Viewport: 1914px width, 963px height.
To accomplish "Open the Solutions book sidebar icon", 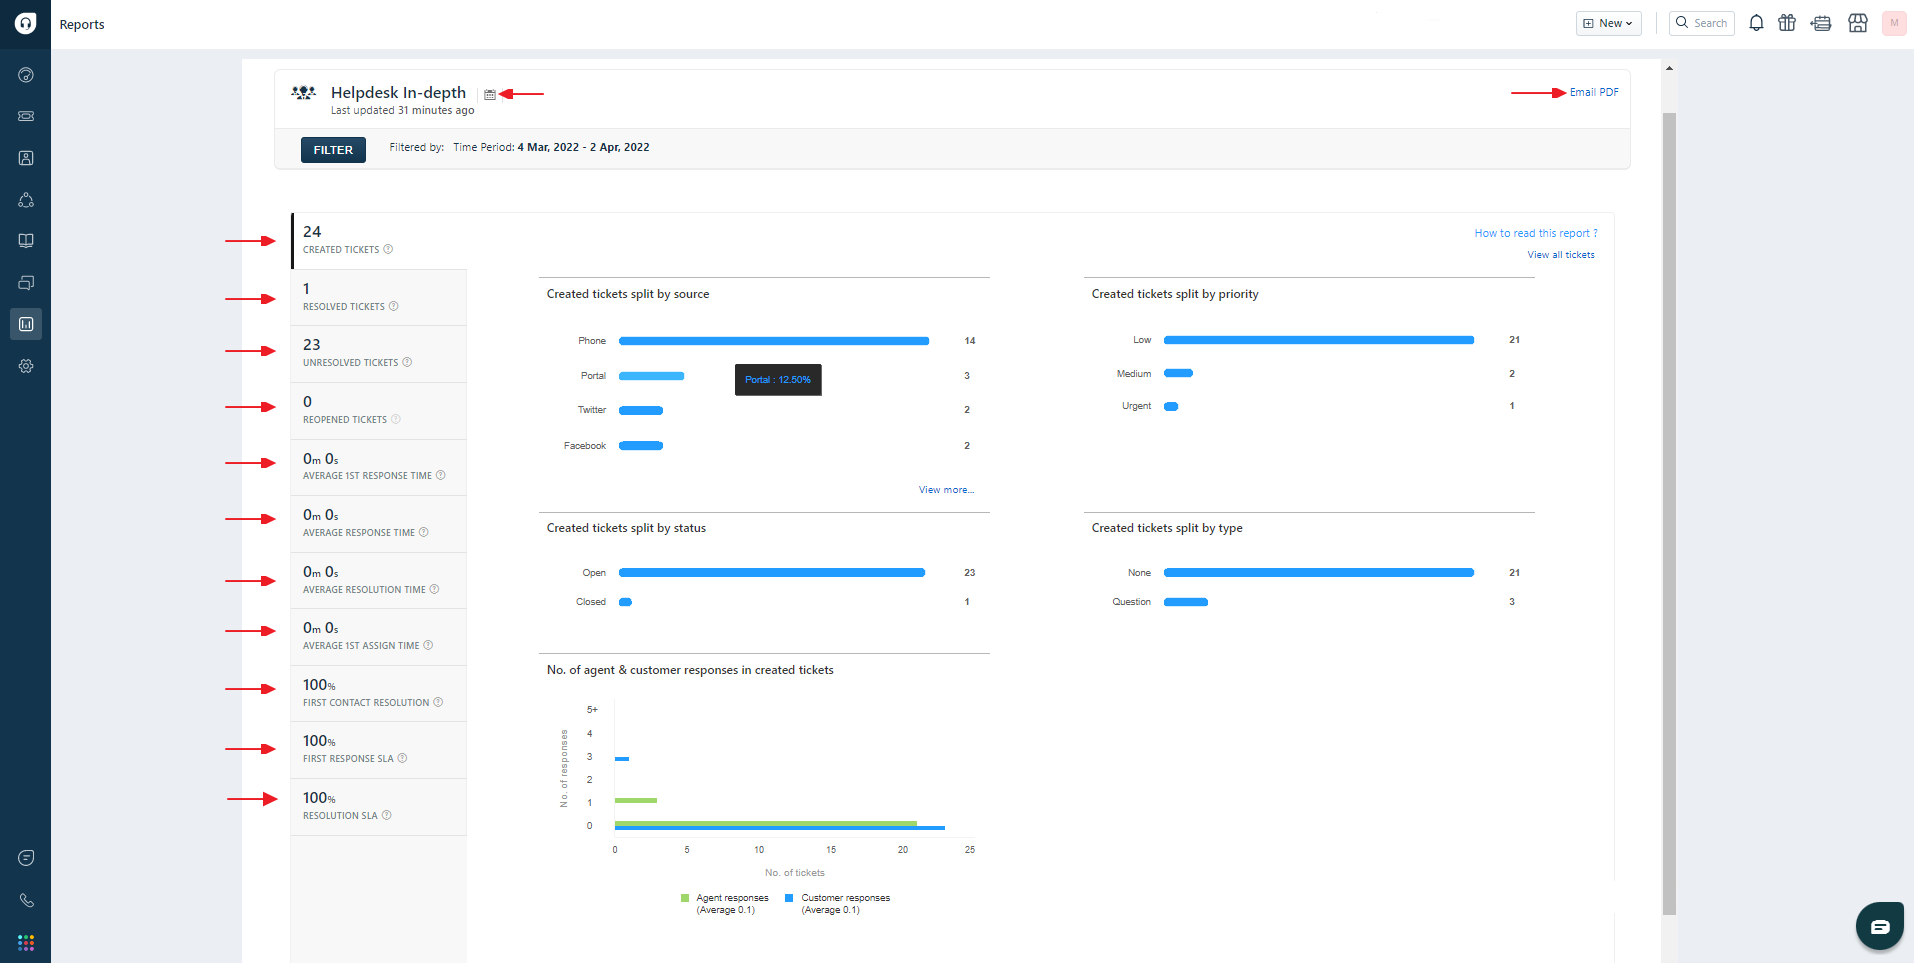I will pos(26,241).
